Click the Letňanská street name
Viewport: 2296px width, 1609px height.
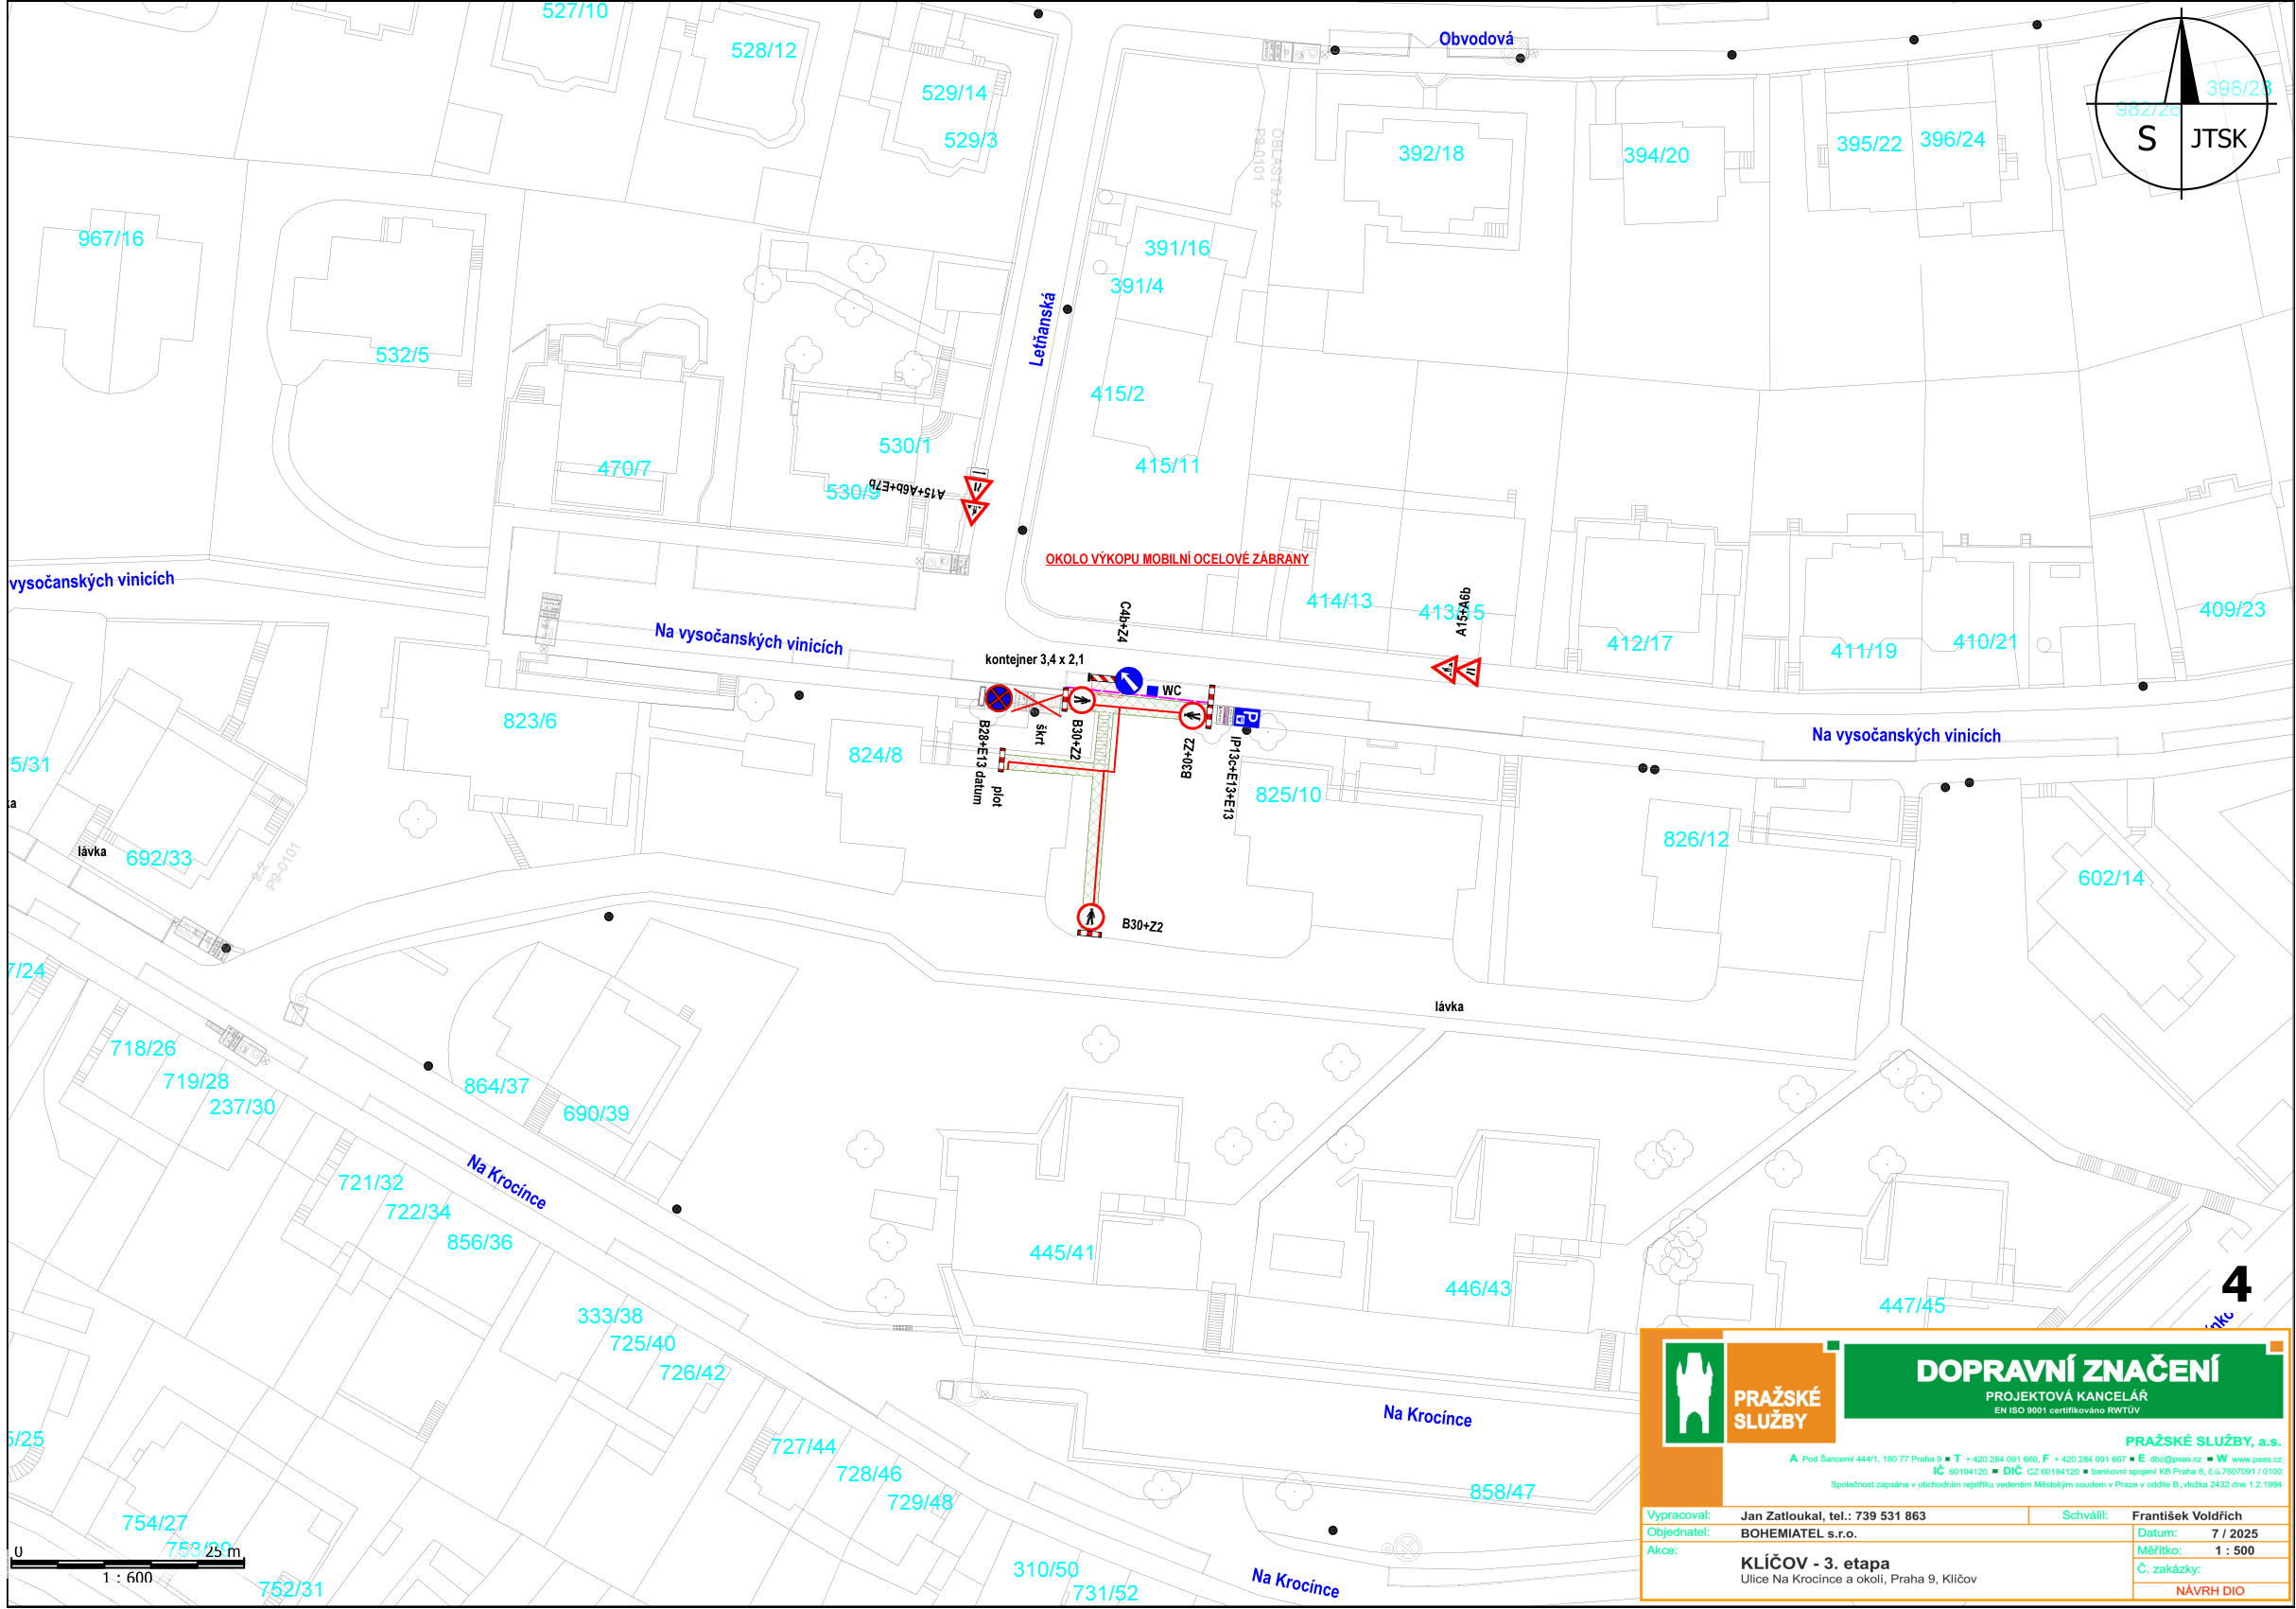pyautogui.click(x=1042, y=329)
